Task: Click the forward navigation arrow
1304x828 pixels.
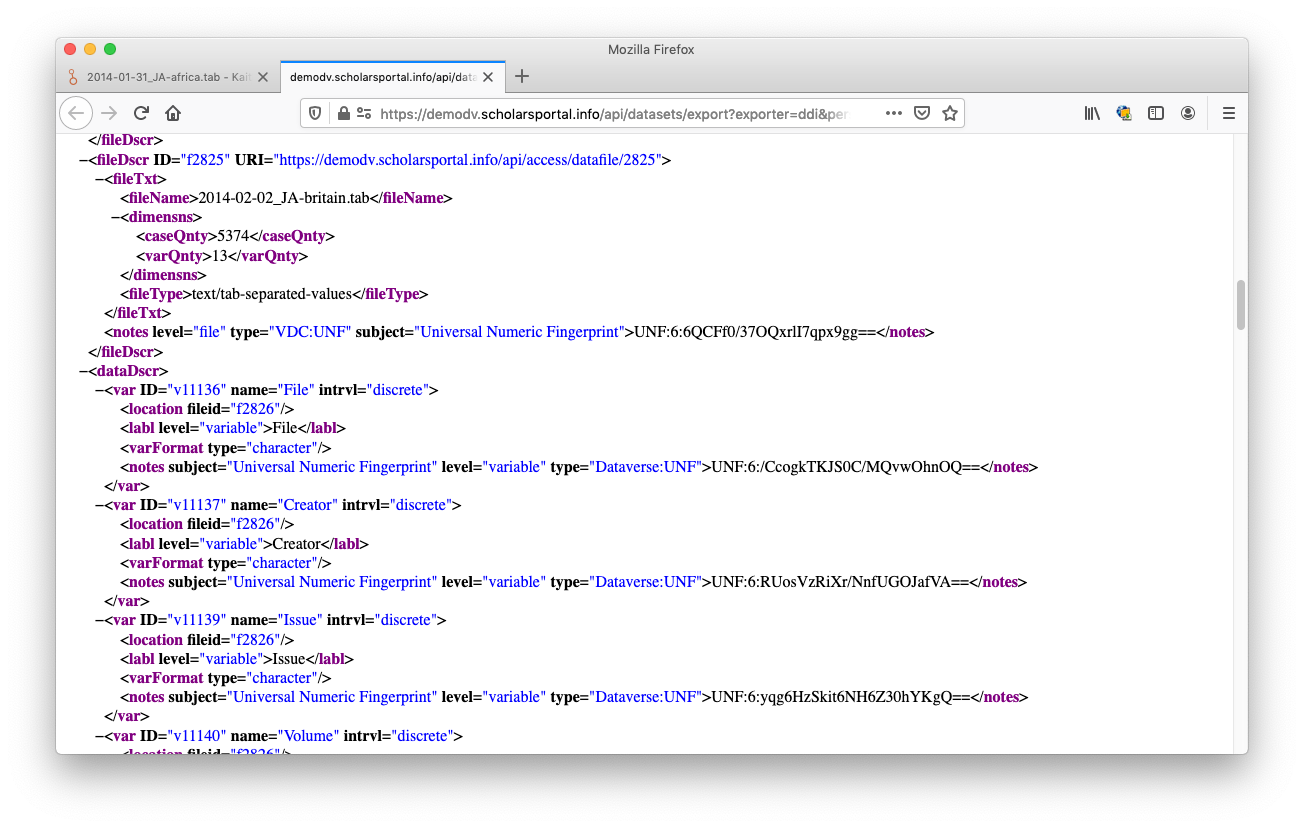Action: click(109, 113)
